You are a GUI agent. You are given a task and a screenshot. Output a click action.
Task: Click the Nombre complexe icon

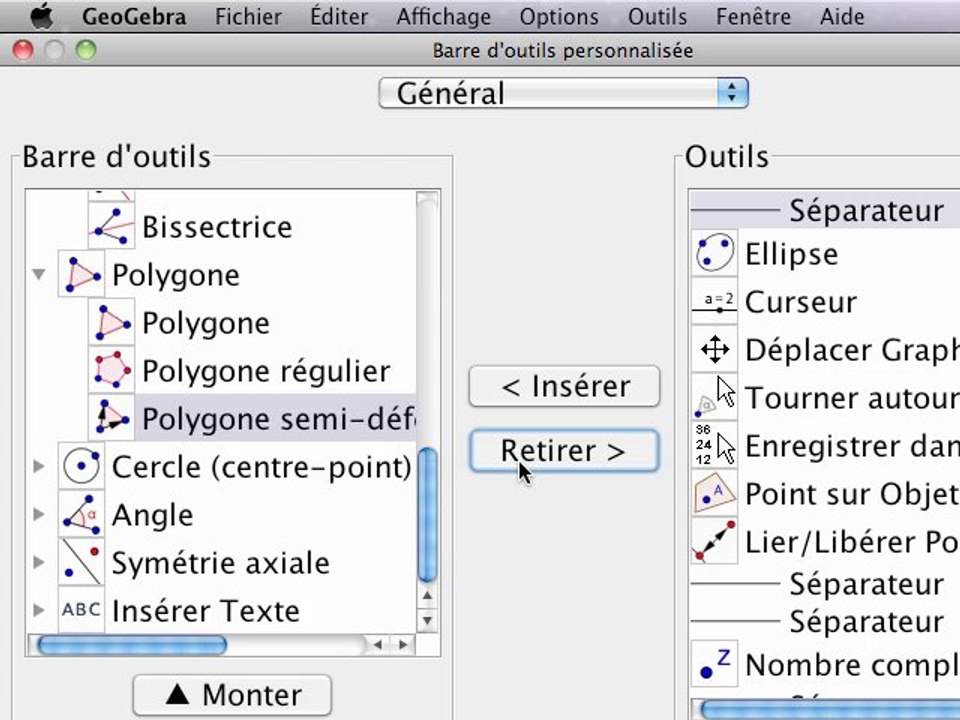coord(714,664)
